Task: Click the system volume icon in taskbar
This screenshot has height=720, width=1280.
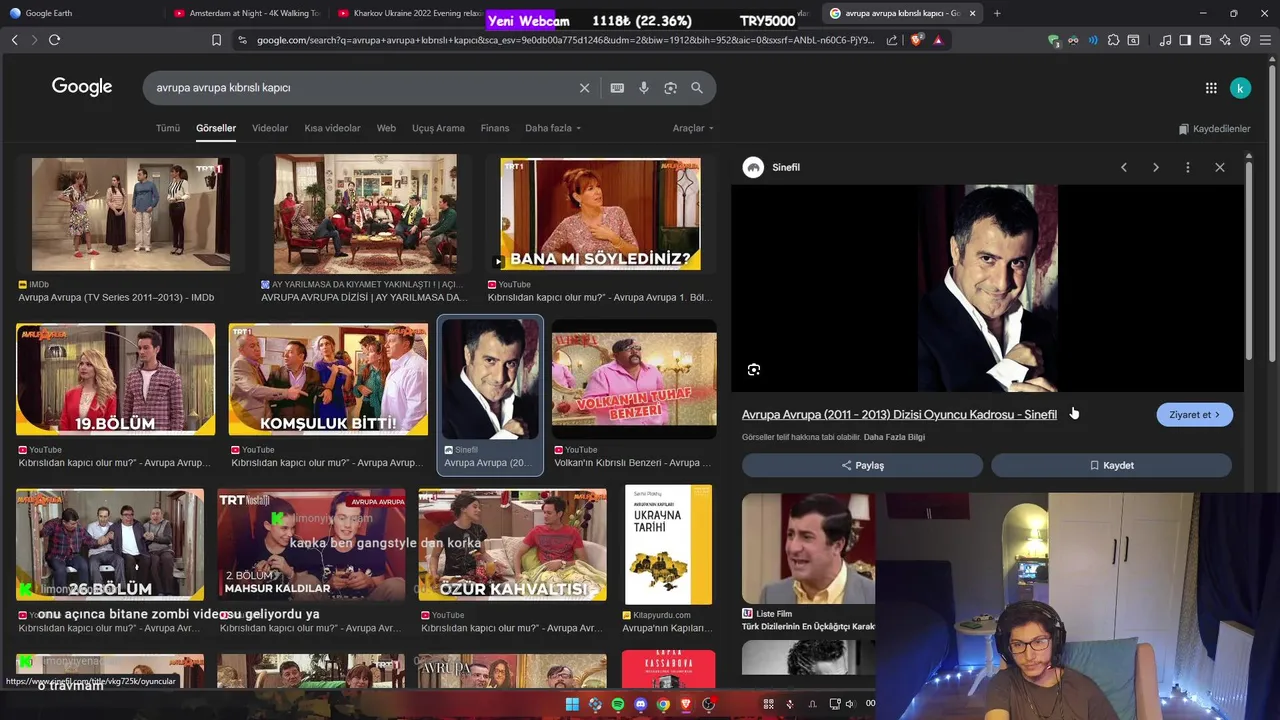Action: 851,704
